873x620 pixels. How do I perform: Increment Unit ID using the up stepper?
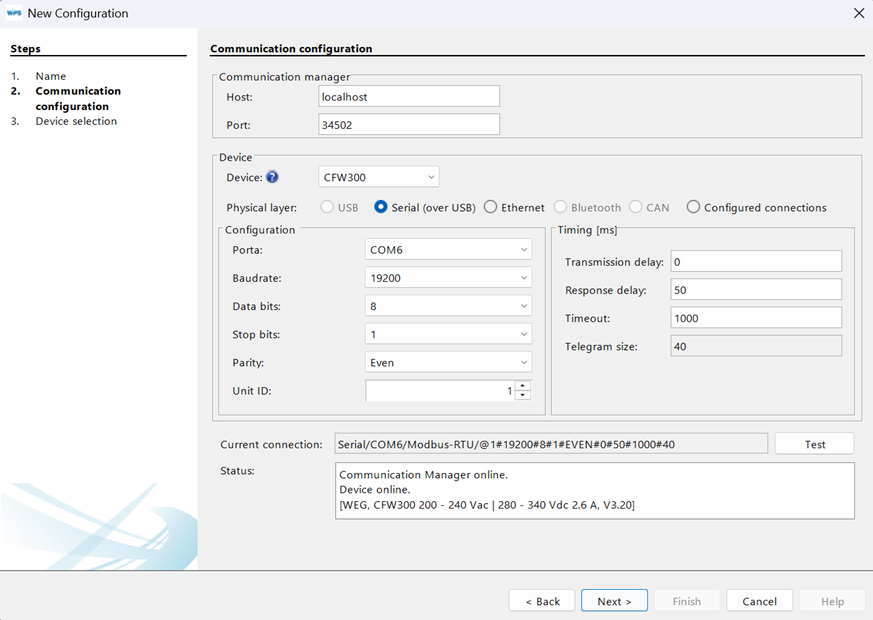[522, 386]
